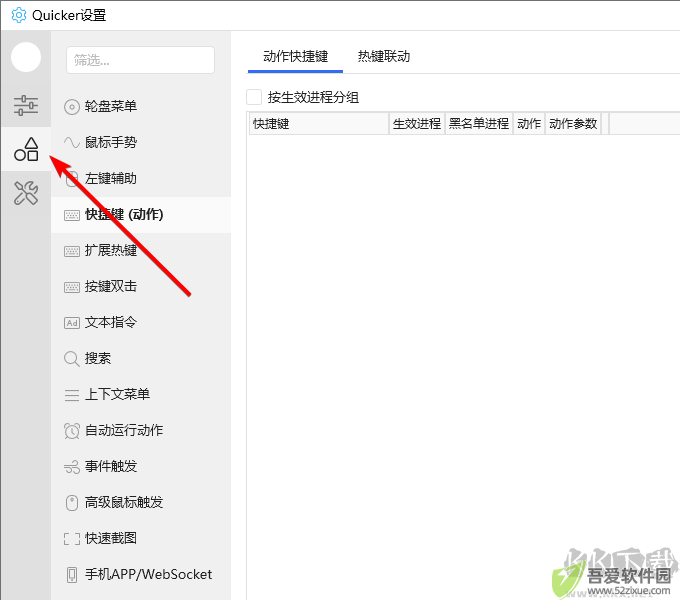This screenshot has height=600, width=680.
Task: Open 事件触发 settings
Action: point(141,466)
